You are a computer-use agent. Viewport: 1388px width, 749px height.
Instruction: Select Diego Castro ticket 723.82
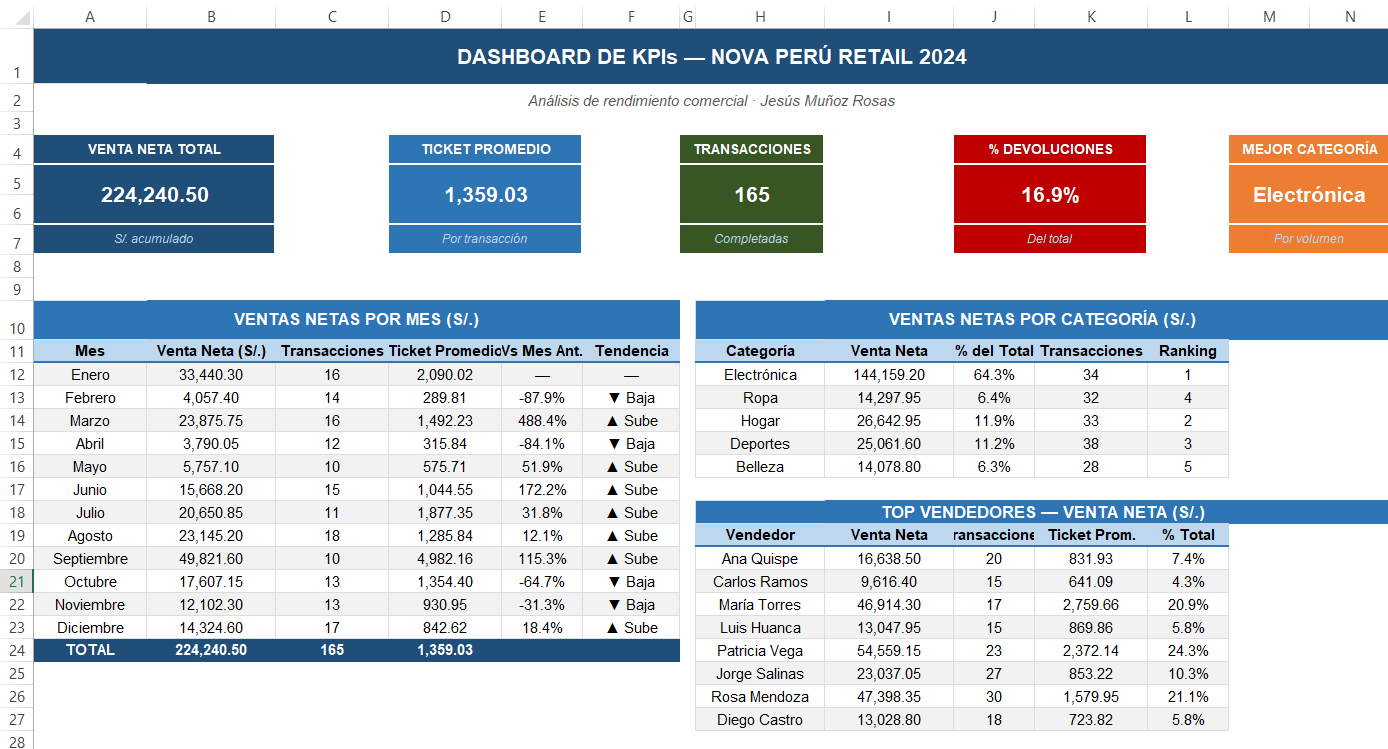[1091, 720]
